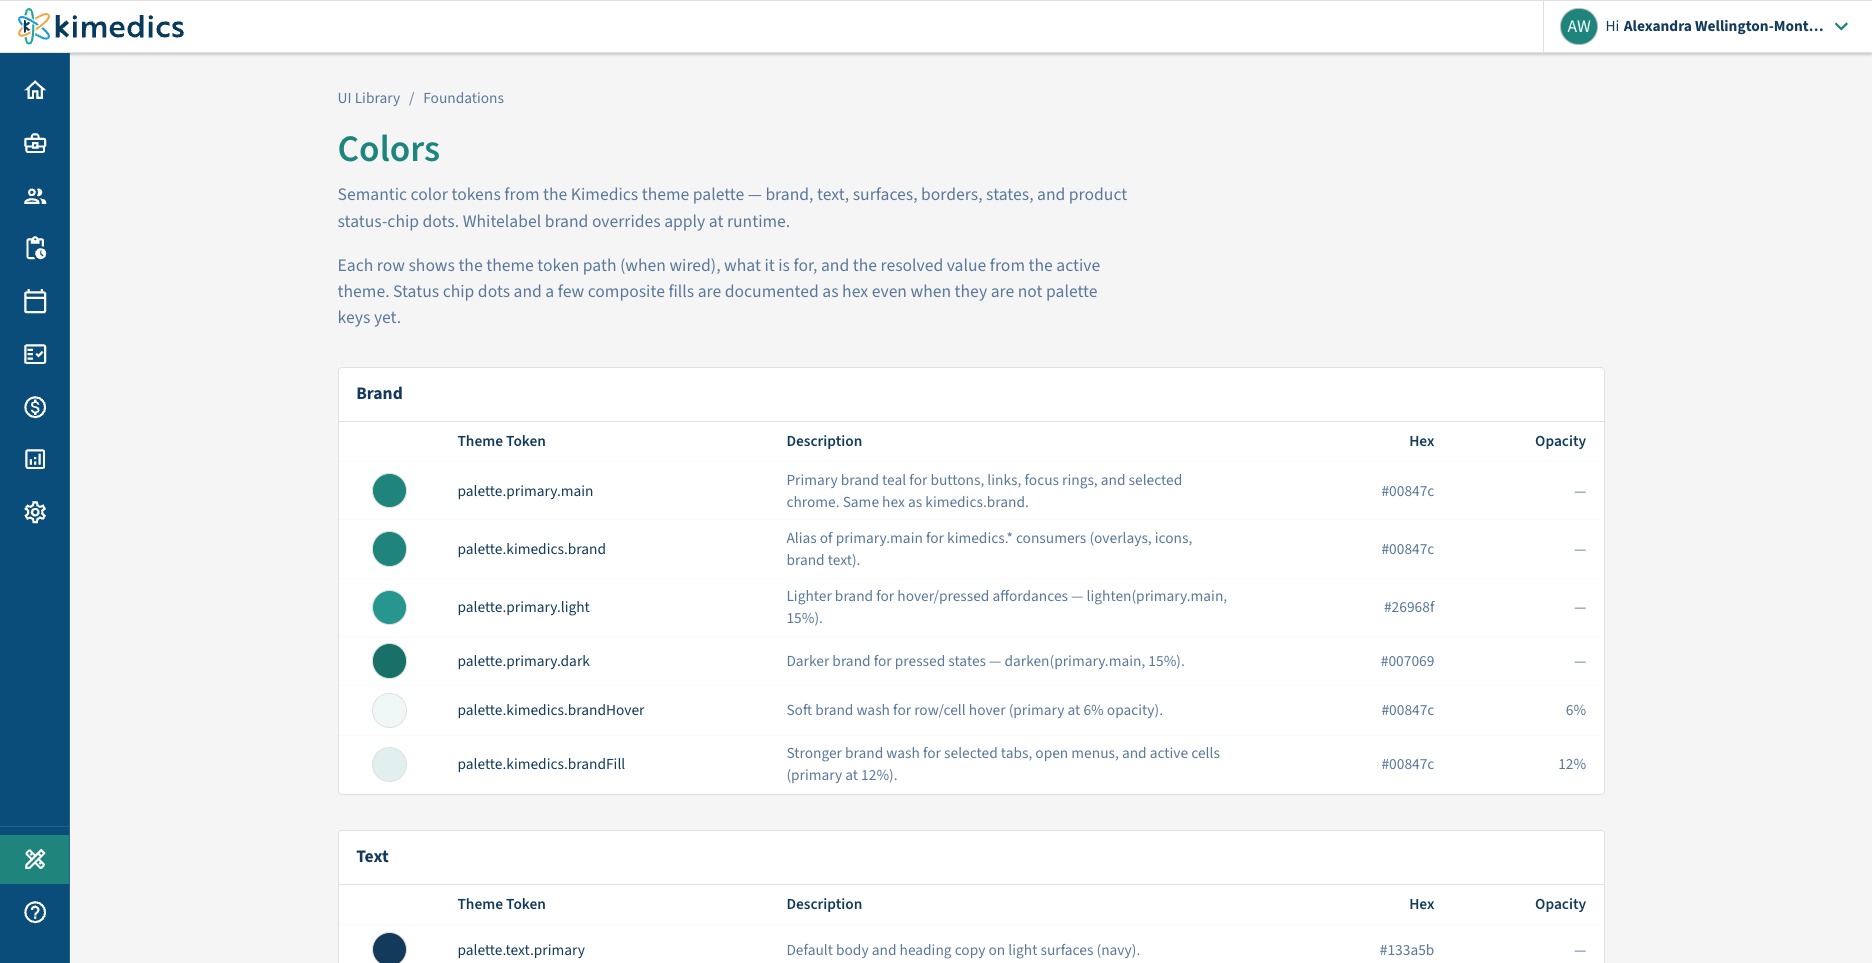
Task: Select the palette.kimedics.brandFill token name
Action: (541, 764)
